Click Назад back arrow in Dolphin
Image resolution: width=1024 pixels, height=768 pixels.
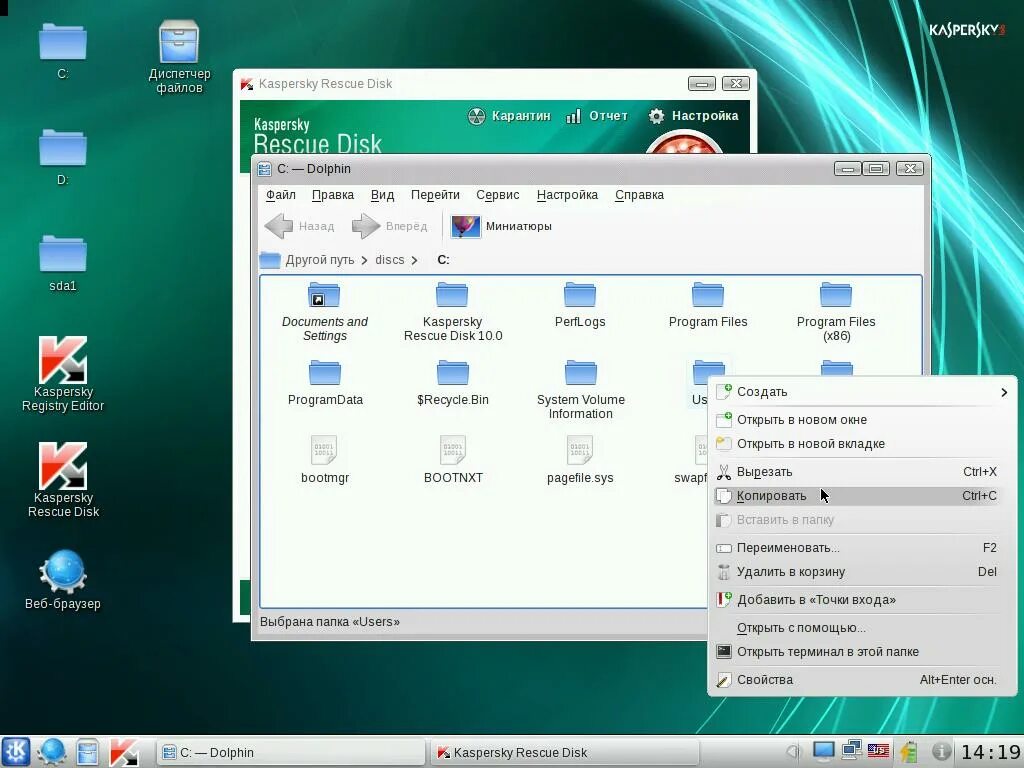pos(299,226)
